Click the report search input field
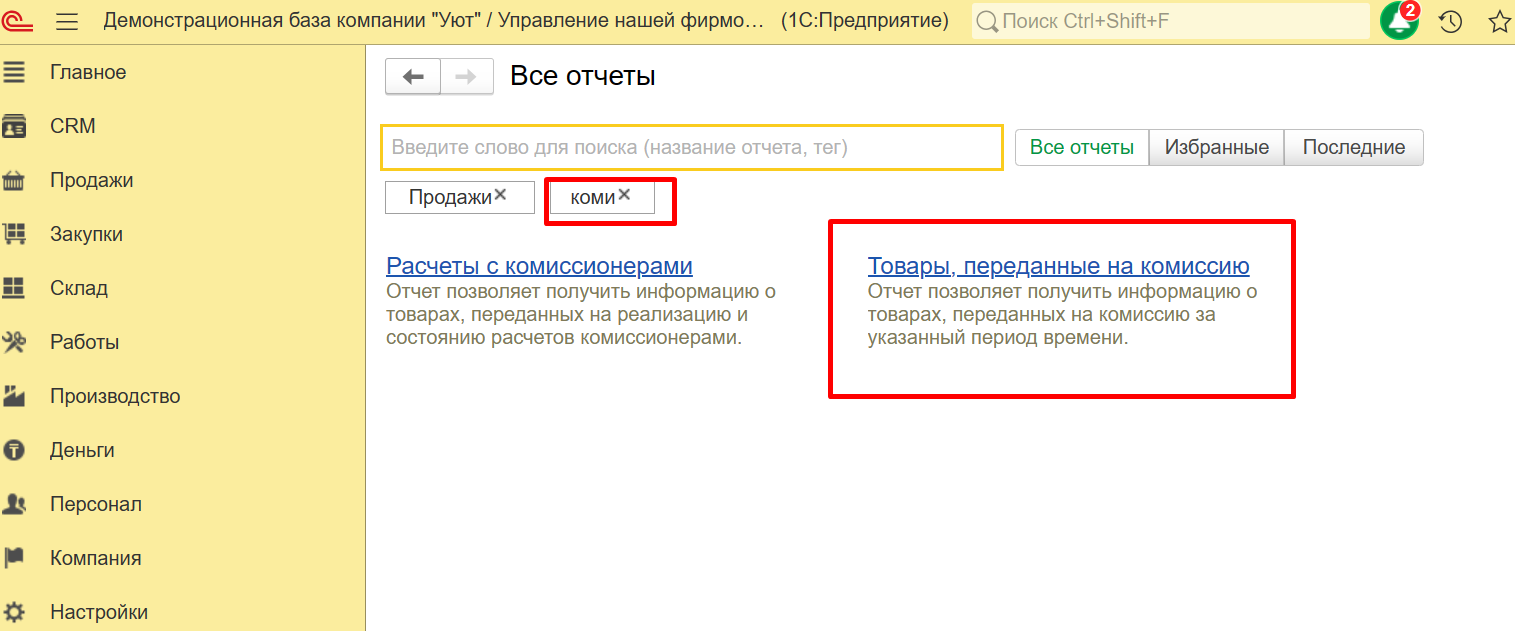 691,147
